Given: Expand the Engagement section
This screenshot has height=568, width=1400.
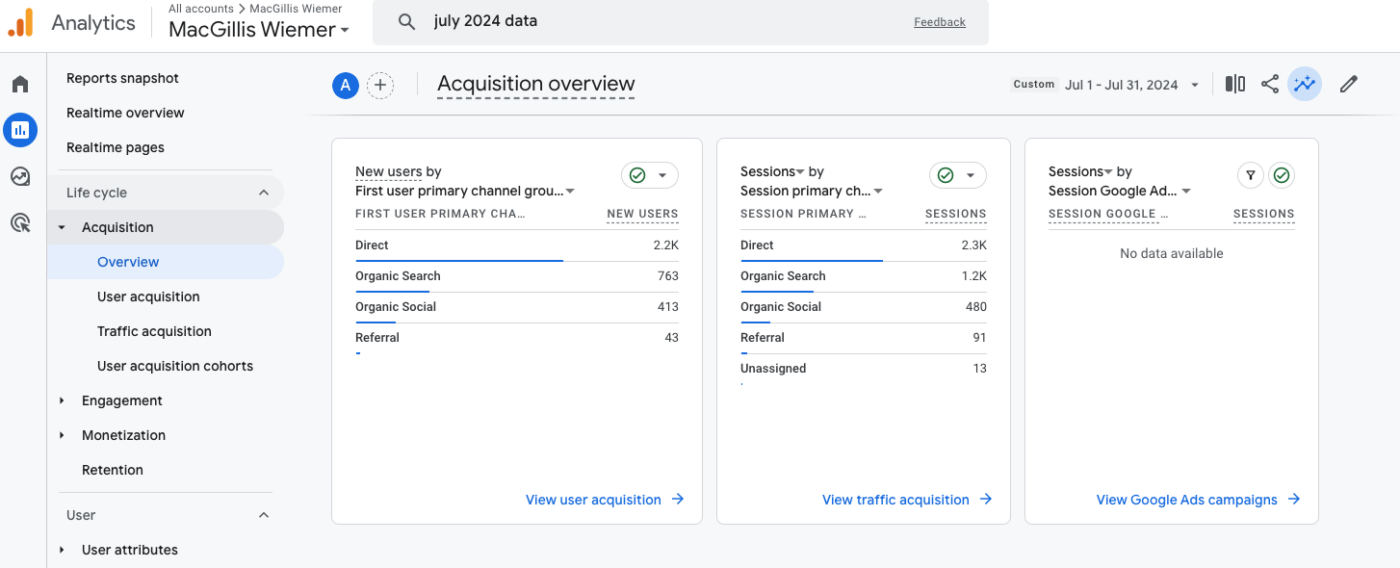Looking at the screenshot, I should coord(62,401).
